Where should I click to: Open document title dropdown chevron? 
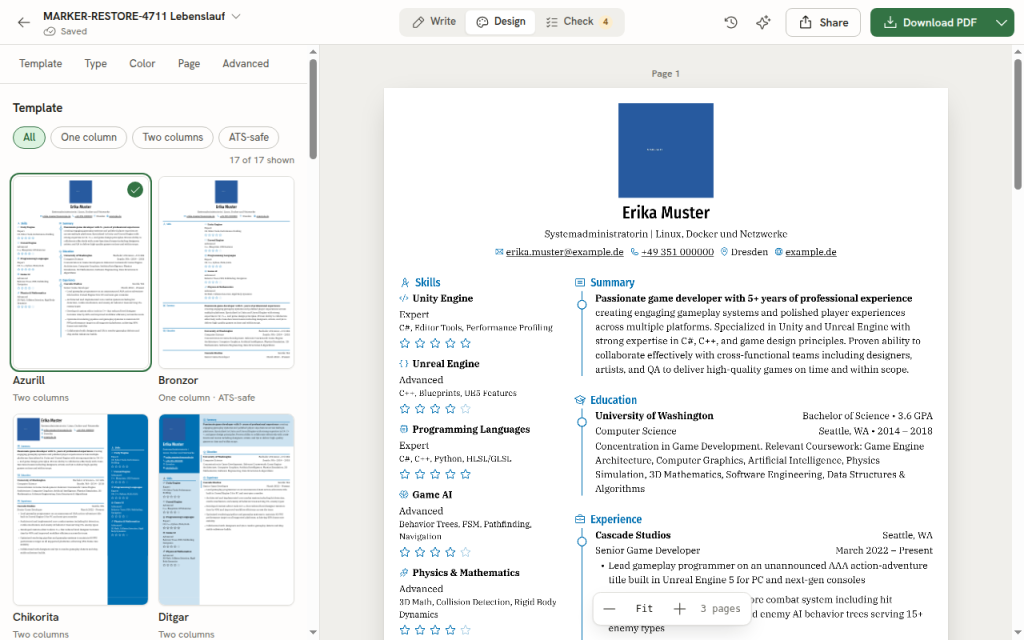[x=236, y=16]
